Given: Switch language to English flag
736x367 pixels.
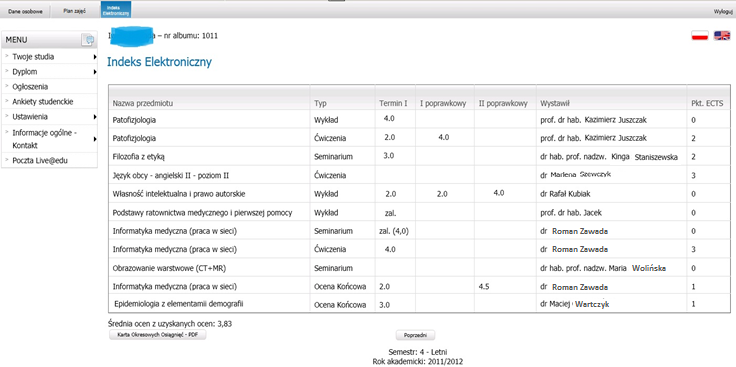Looking at the screenshot, I should 722,36.
